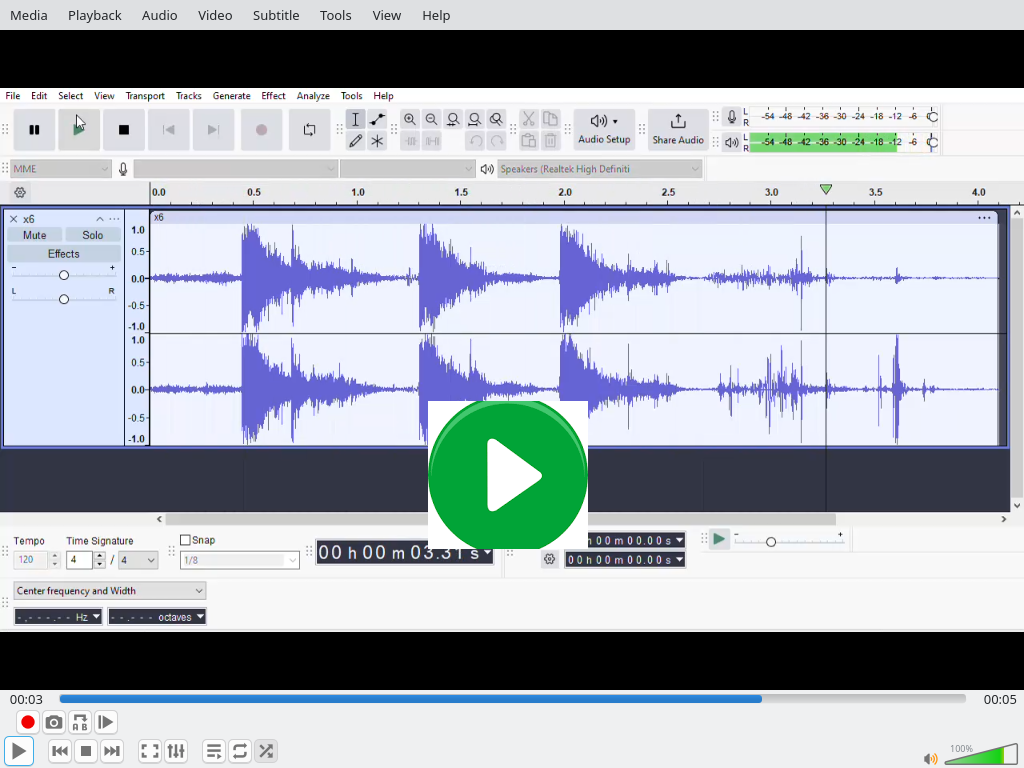Toggle VLC random shuffle playback

pyautogui.click(x=265, y=751)
